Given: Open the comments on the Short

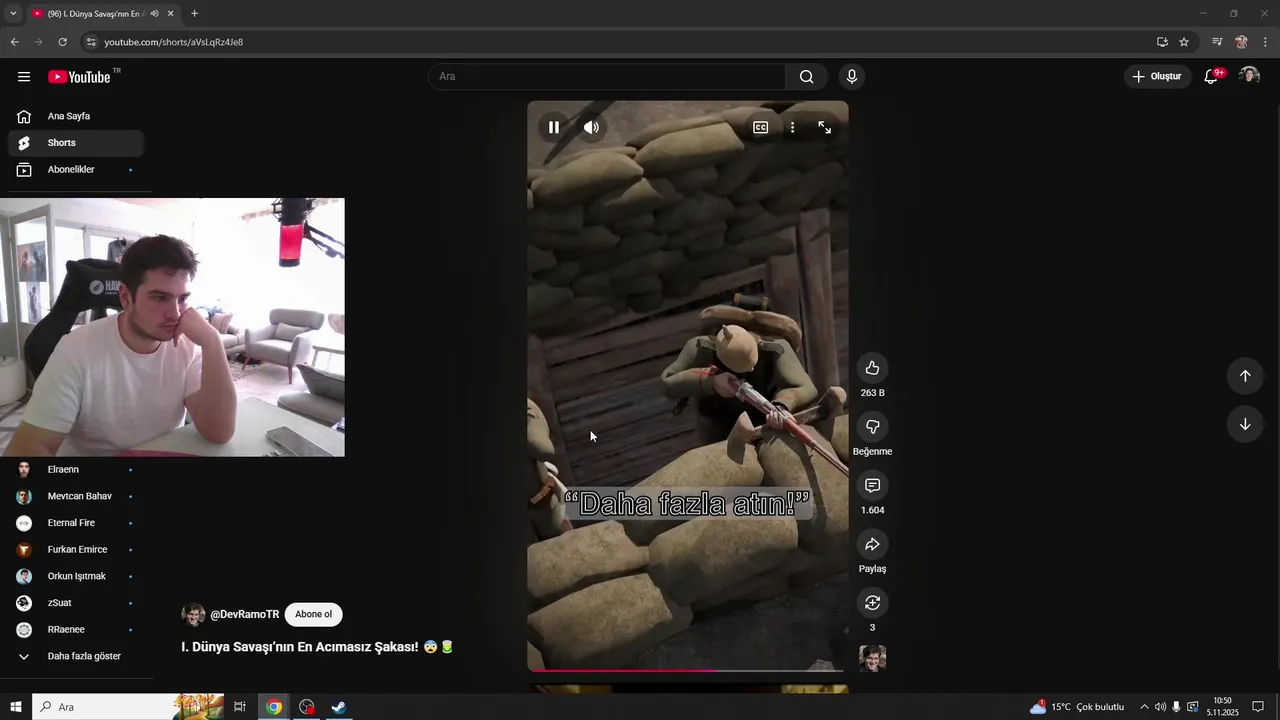Looking at the screenshot, I should [872, 485].
